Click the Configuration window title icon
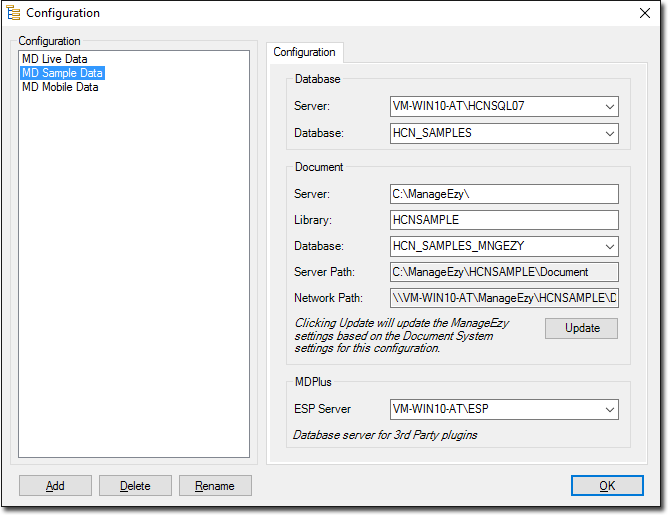Viewport: 668px width, 515px height. point(13,13)
